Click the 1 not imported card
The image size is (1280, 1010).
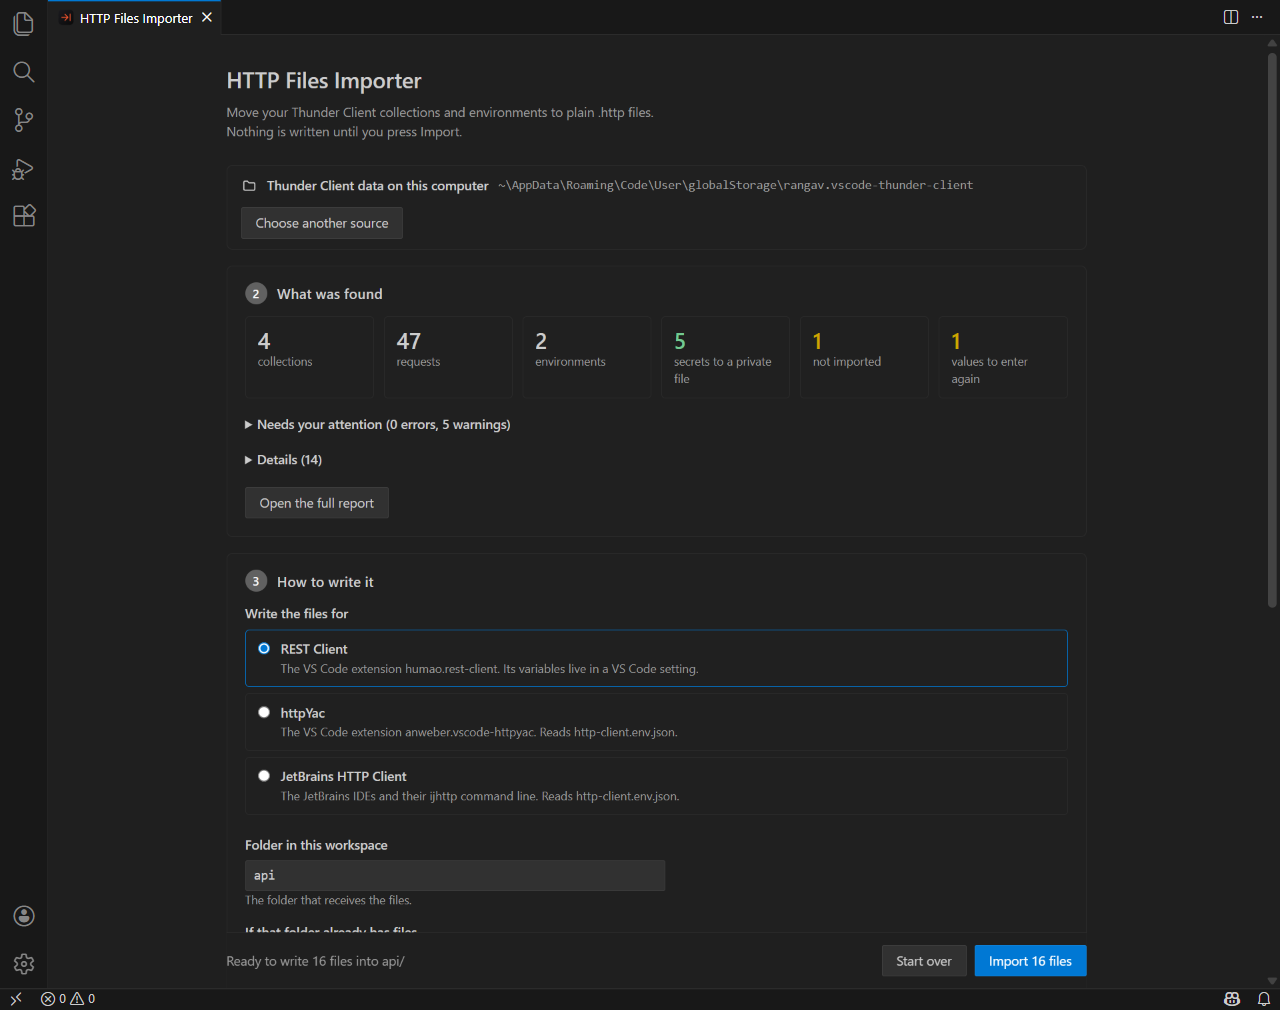coord(864,357)
